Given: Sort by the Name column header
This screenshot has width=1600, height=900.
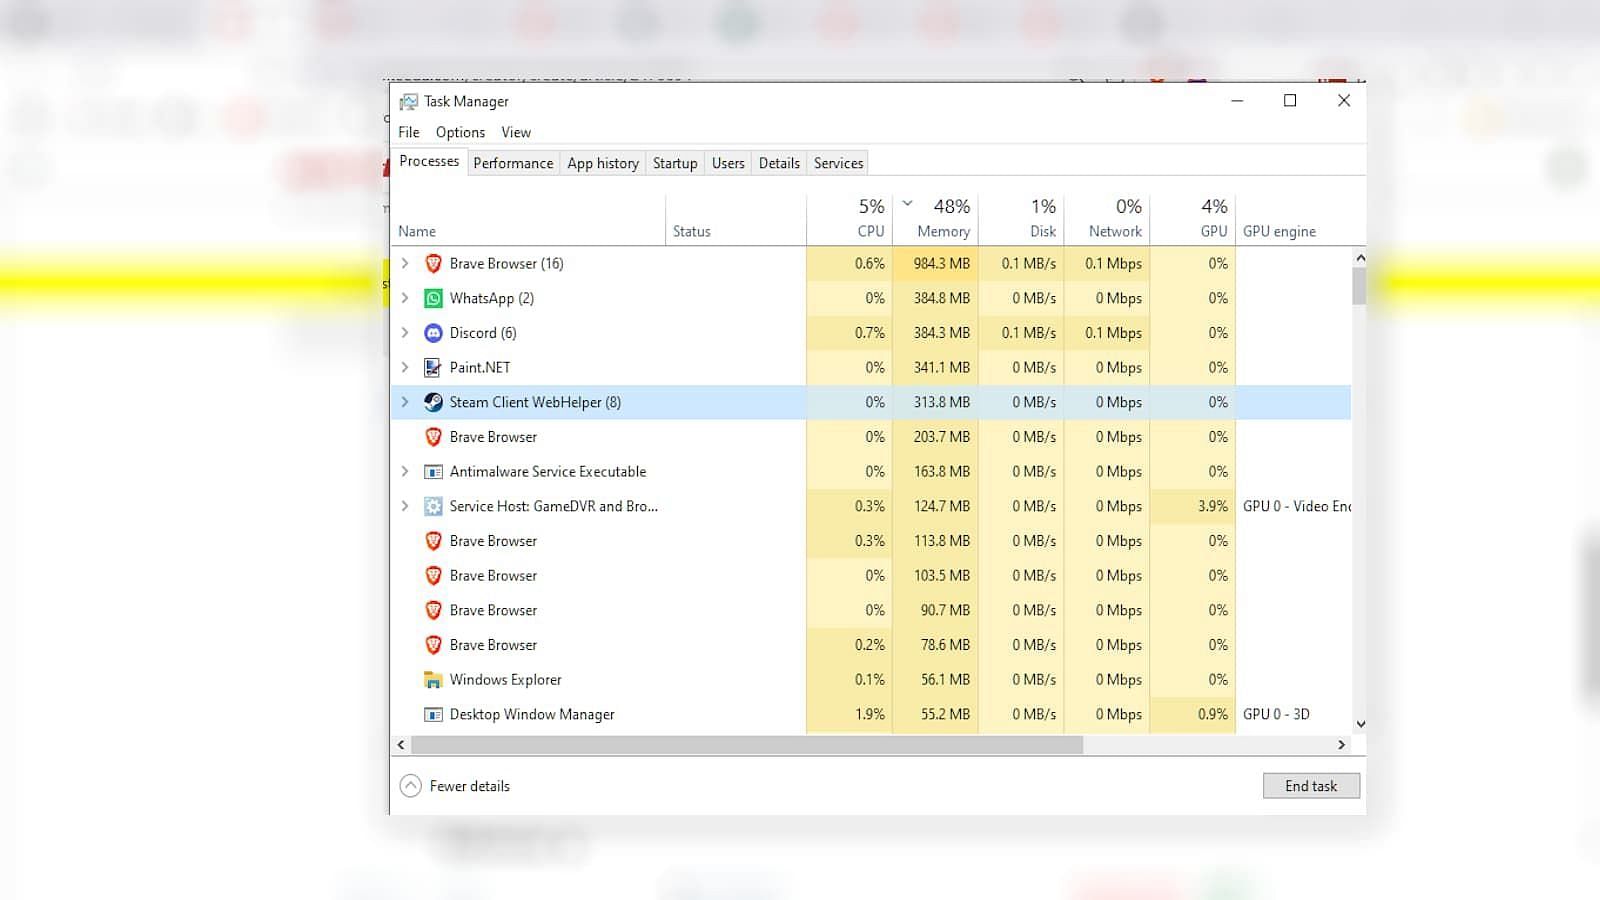Looking at the screenshot, I should [x=528, y=220].
